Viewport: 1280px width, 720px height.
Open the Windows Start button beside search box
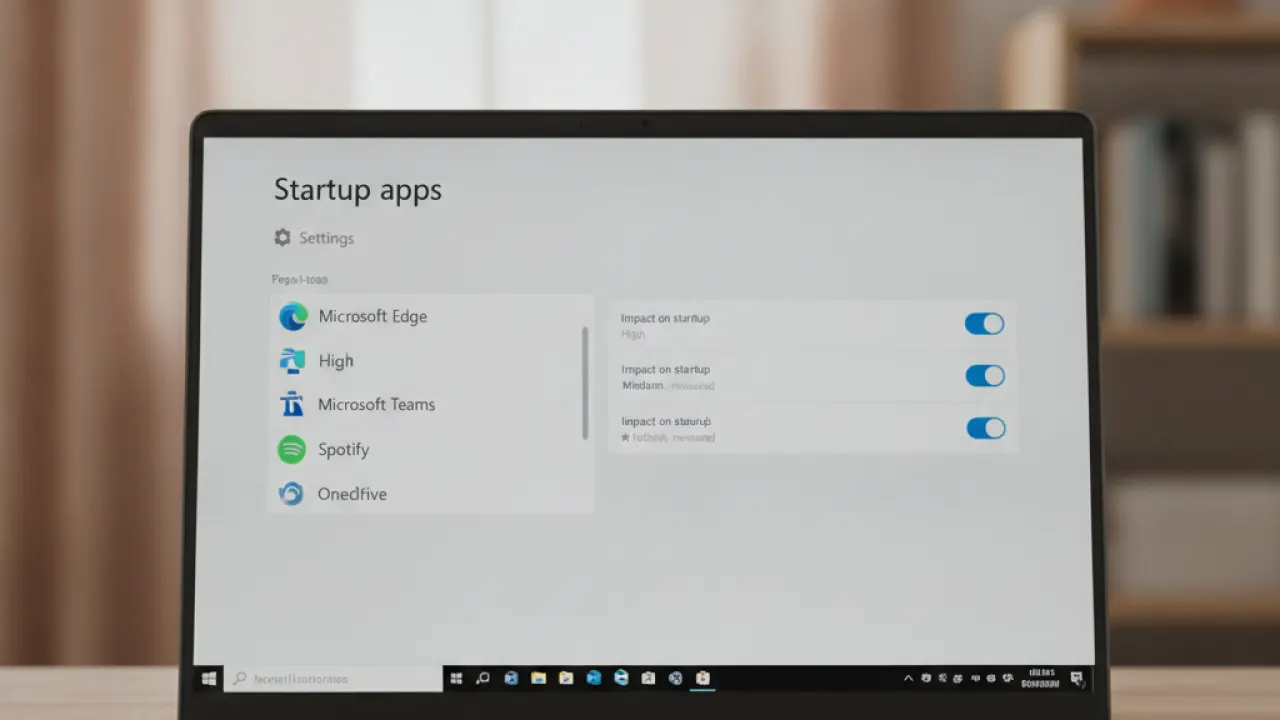tap(209, 679)
